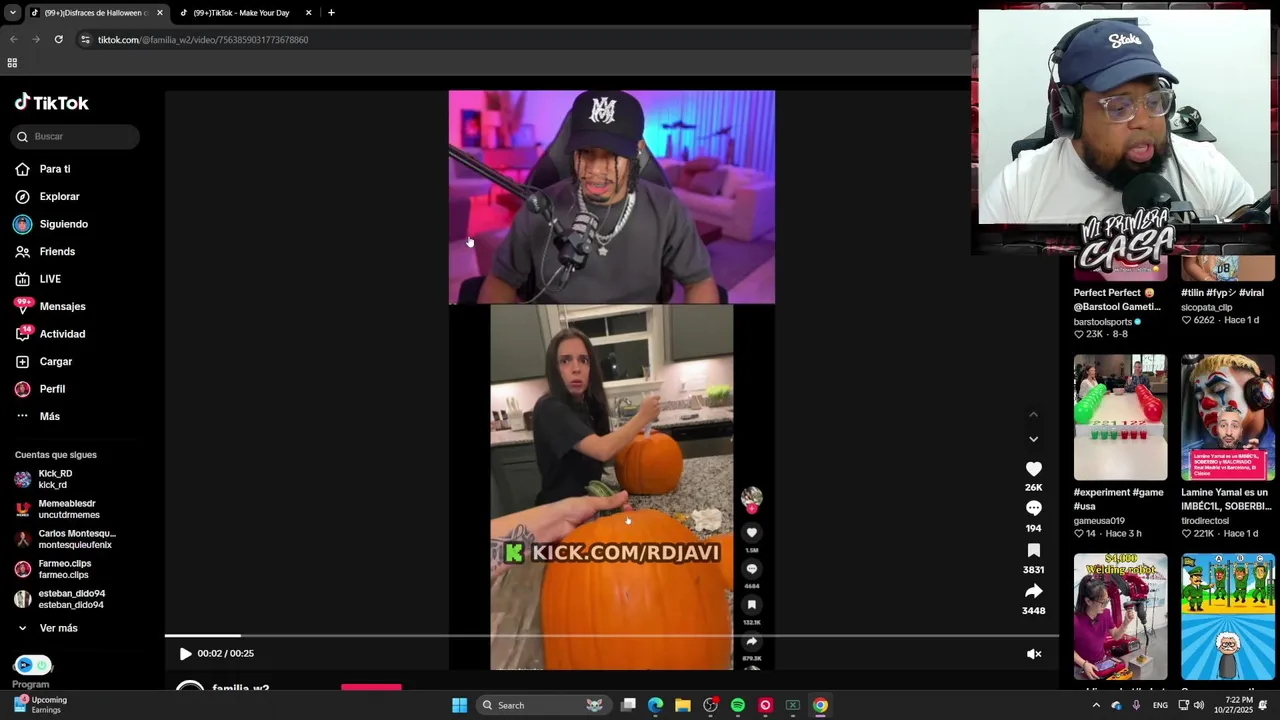
Task: Open the Welding robot video thumbnail
Action: (1120, 616)
